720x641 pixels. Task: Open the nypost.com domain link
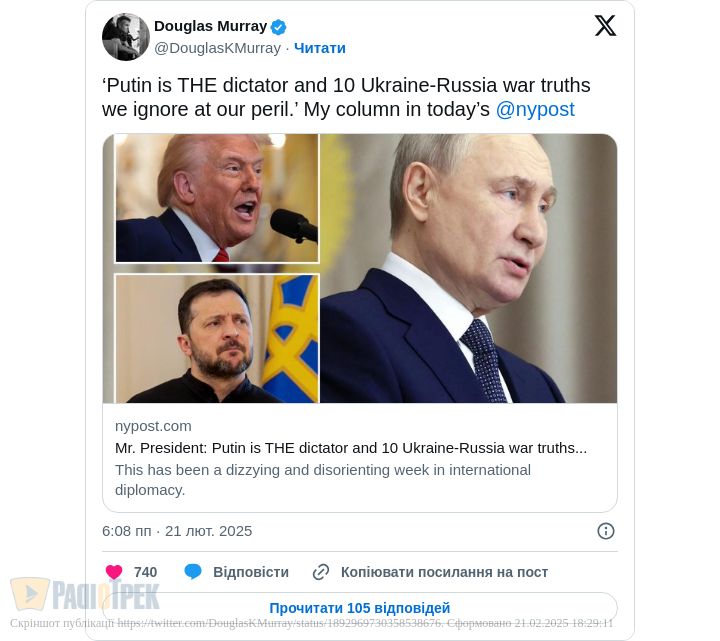pyautogui.click(x=153, y=426)
